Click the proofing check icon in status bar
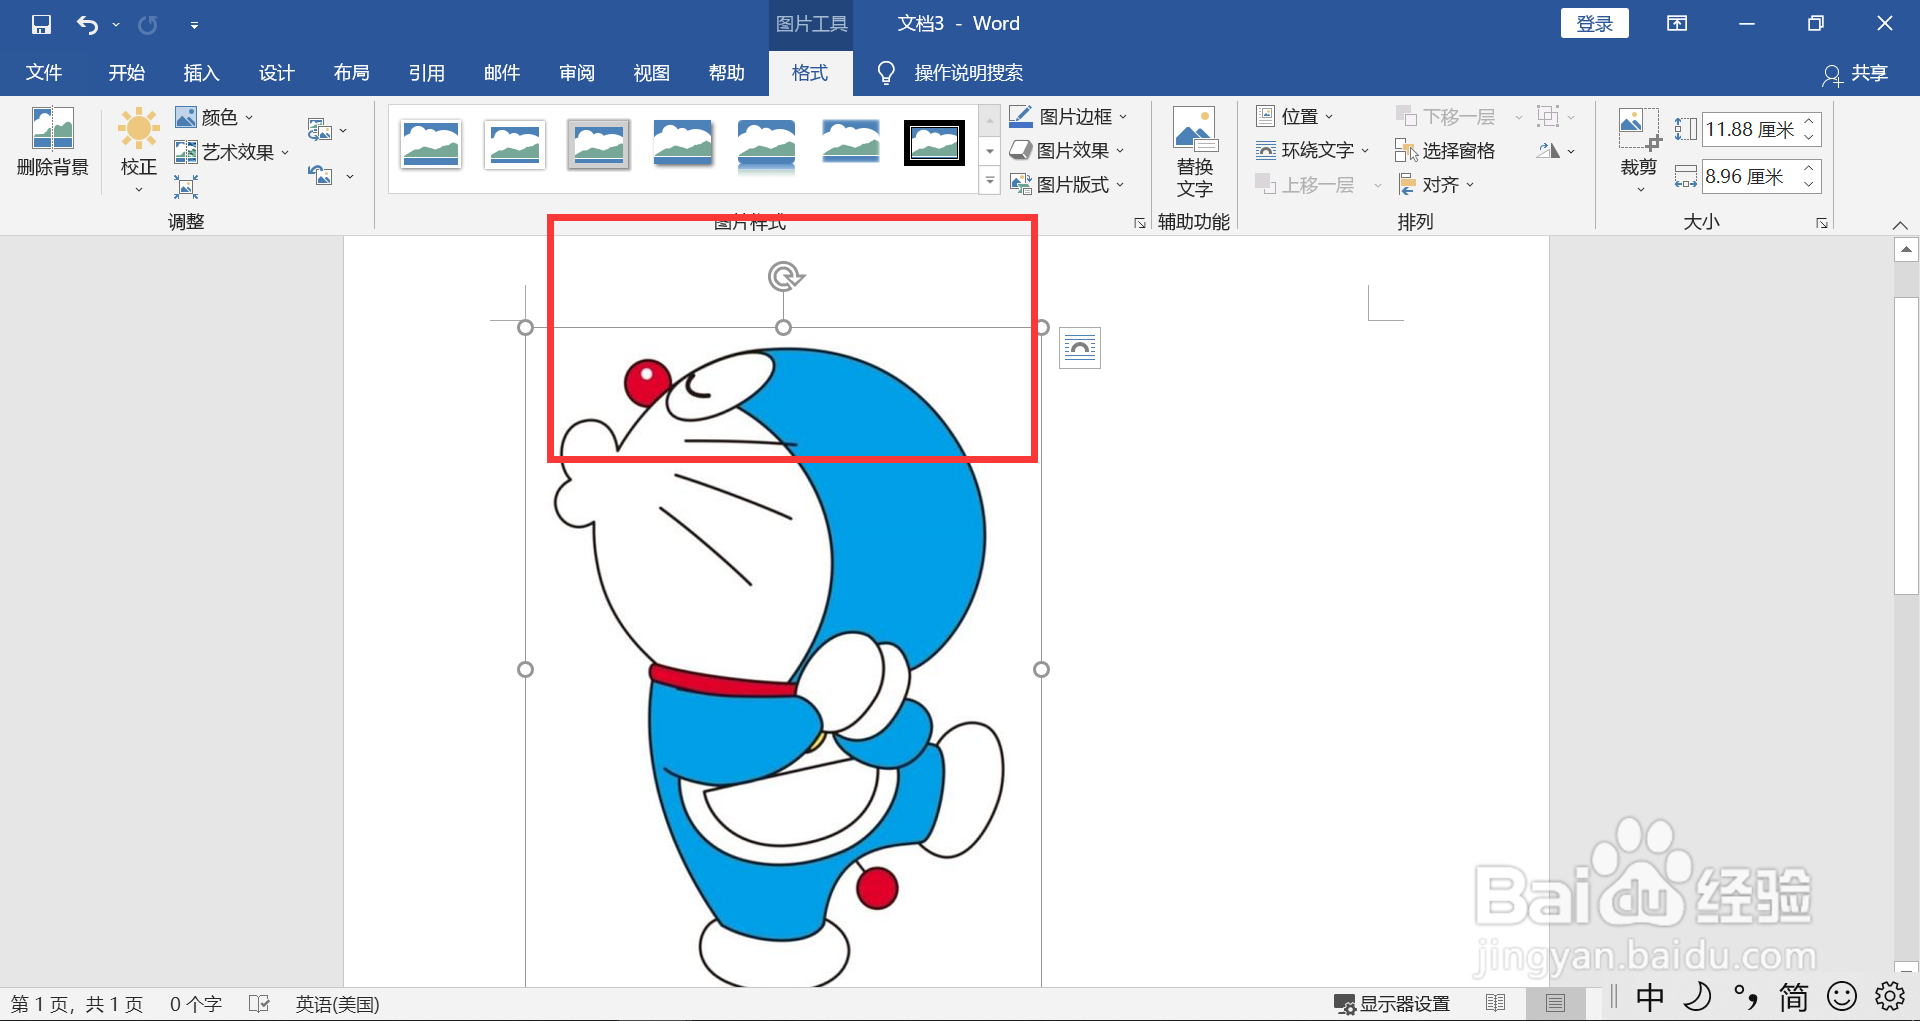The height and width of the screenshot is (1021, 1920). [x=259, y=1004]
